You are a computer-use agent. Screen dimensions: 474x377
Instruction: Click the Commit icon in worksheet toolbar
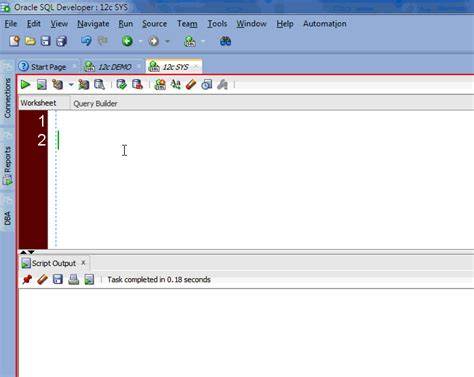tap(121, 85)
